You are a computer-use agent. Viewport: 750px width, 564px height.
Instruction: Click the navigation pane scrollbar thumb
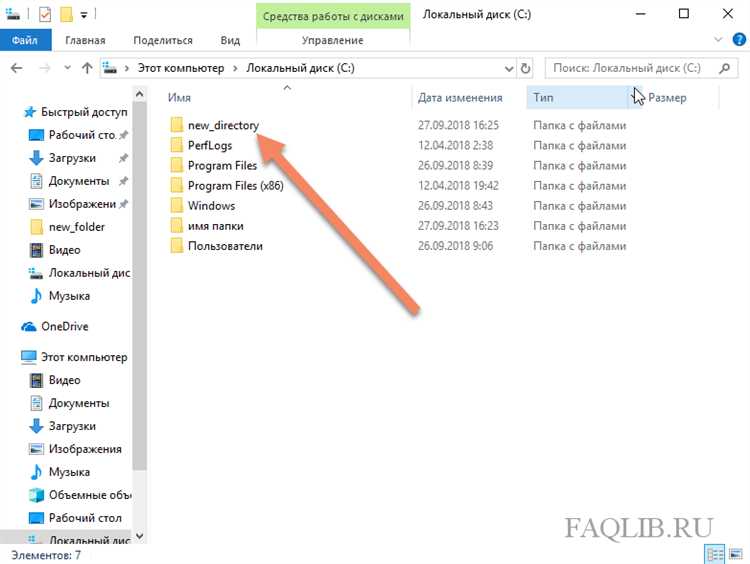click(139, 286)
